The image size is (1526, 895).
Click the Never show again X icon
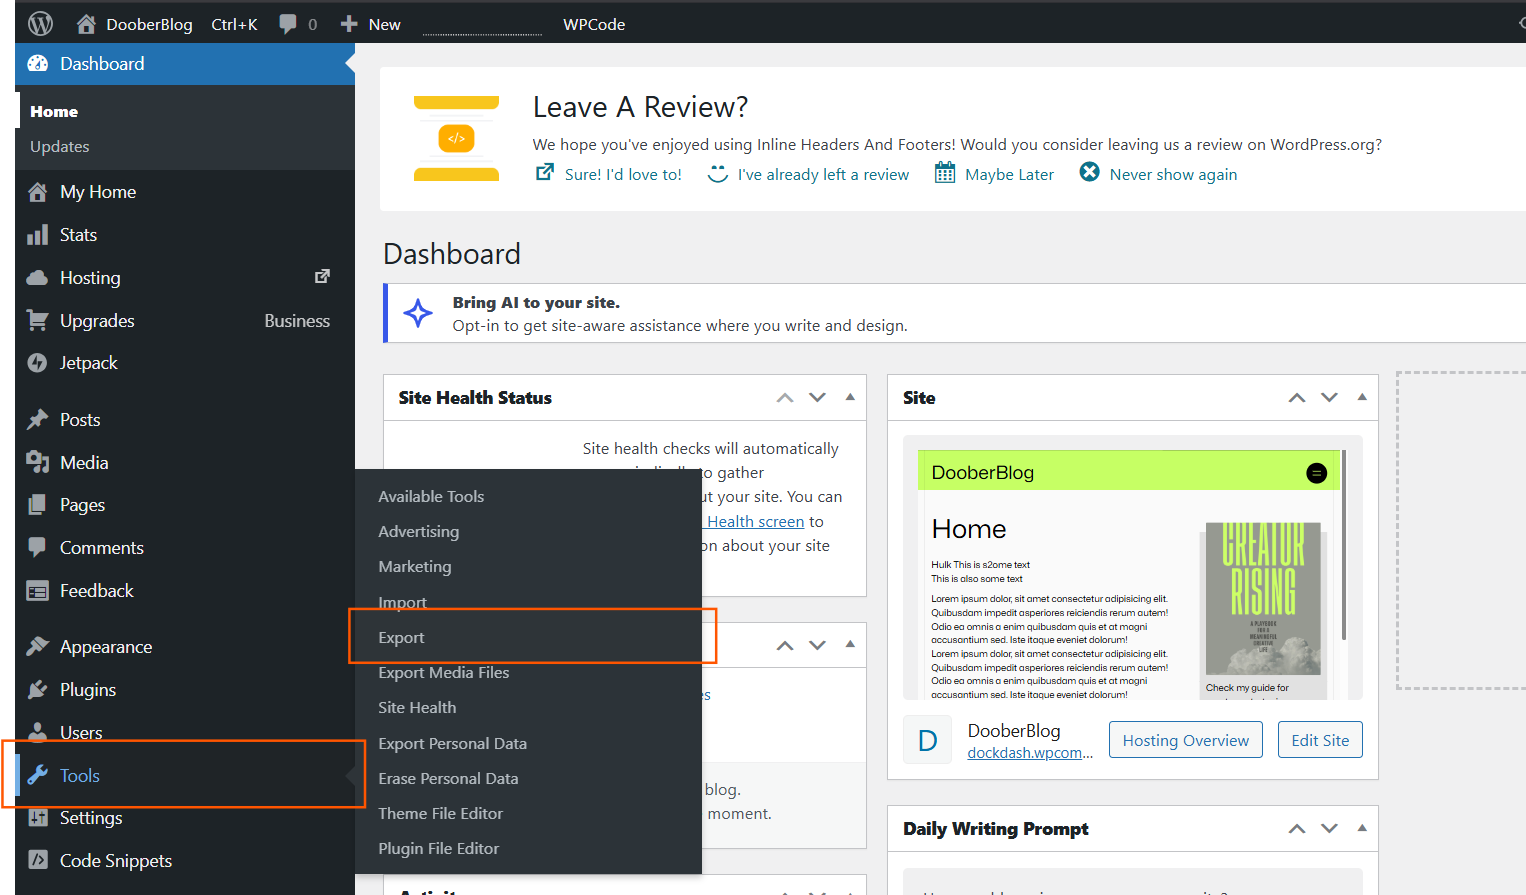point(1090,173)
